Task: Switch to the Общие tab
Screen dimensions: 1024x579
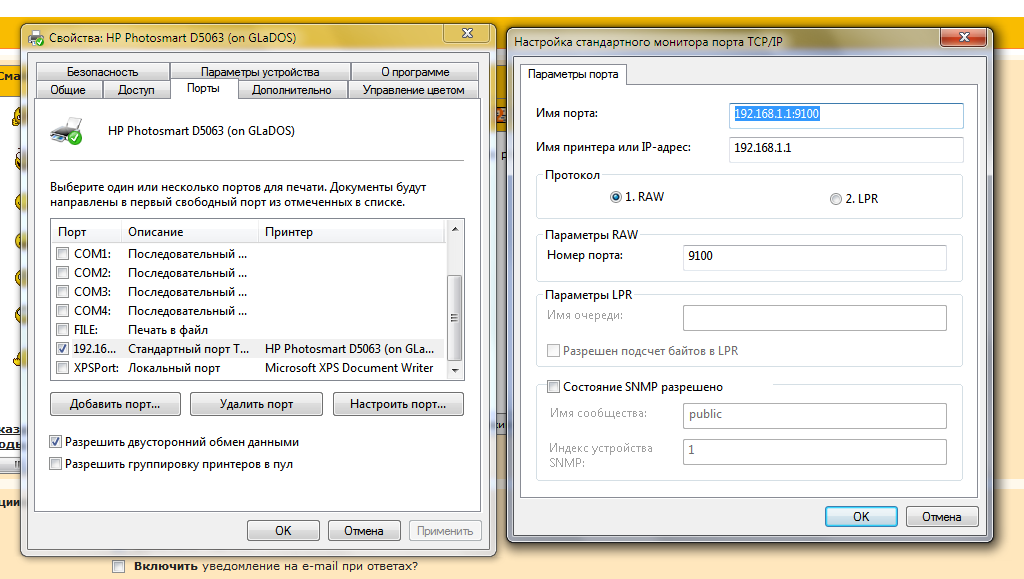Action: [x=69, y=90]
